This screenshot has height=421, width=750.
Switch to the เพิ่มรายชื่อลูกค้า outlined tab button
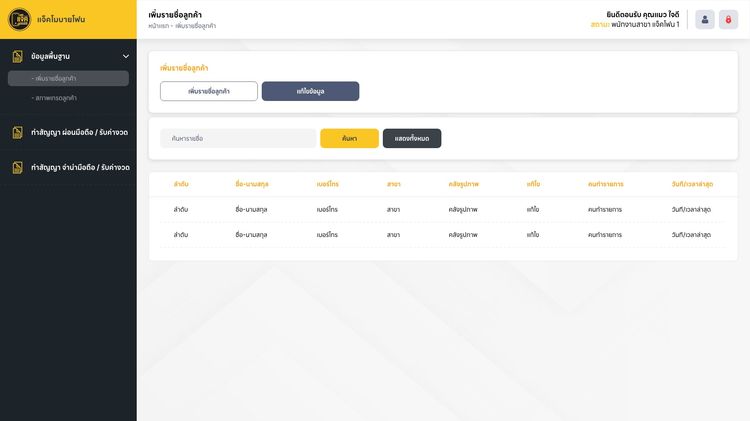209,91
